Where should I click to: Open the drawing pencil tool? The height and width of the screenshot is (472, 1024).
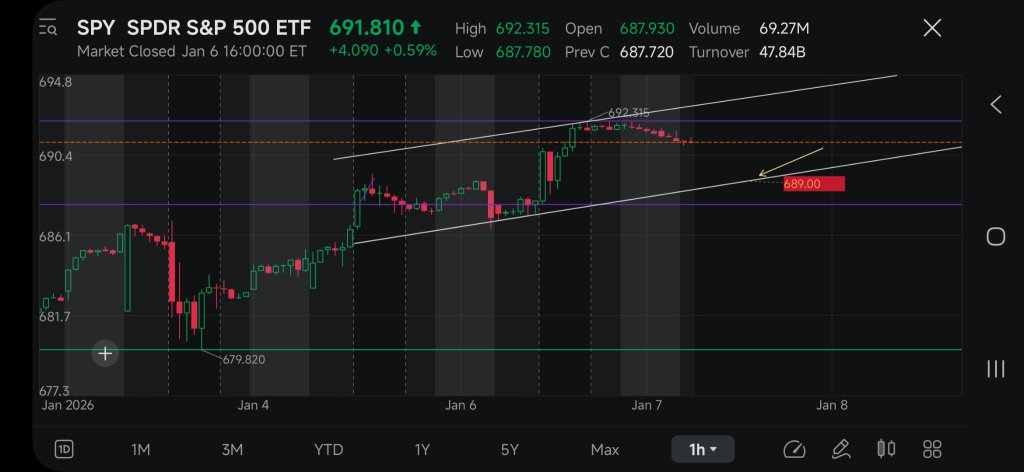(x=840, y=449)
